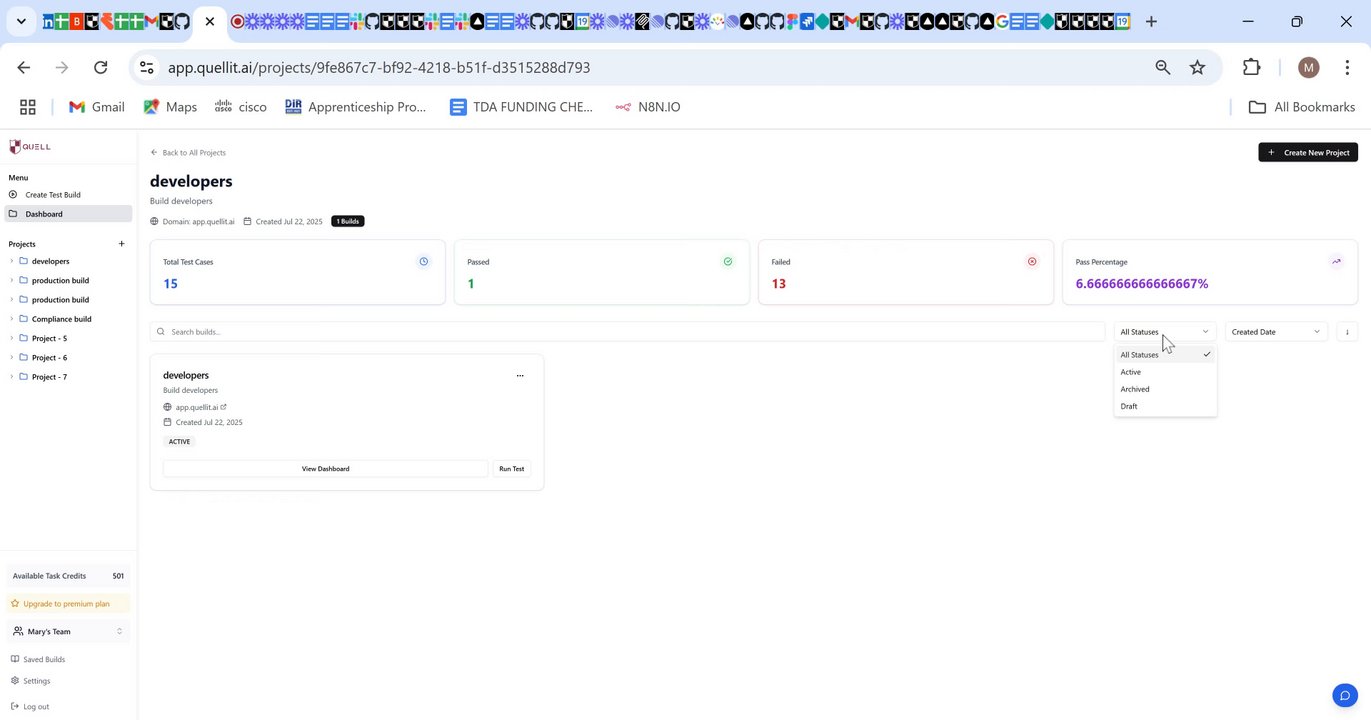Open Maps bookmark
Screen dimensions: 1371x720
[x=170, y=107]
